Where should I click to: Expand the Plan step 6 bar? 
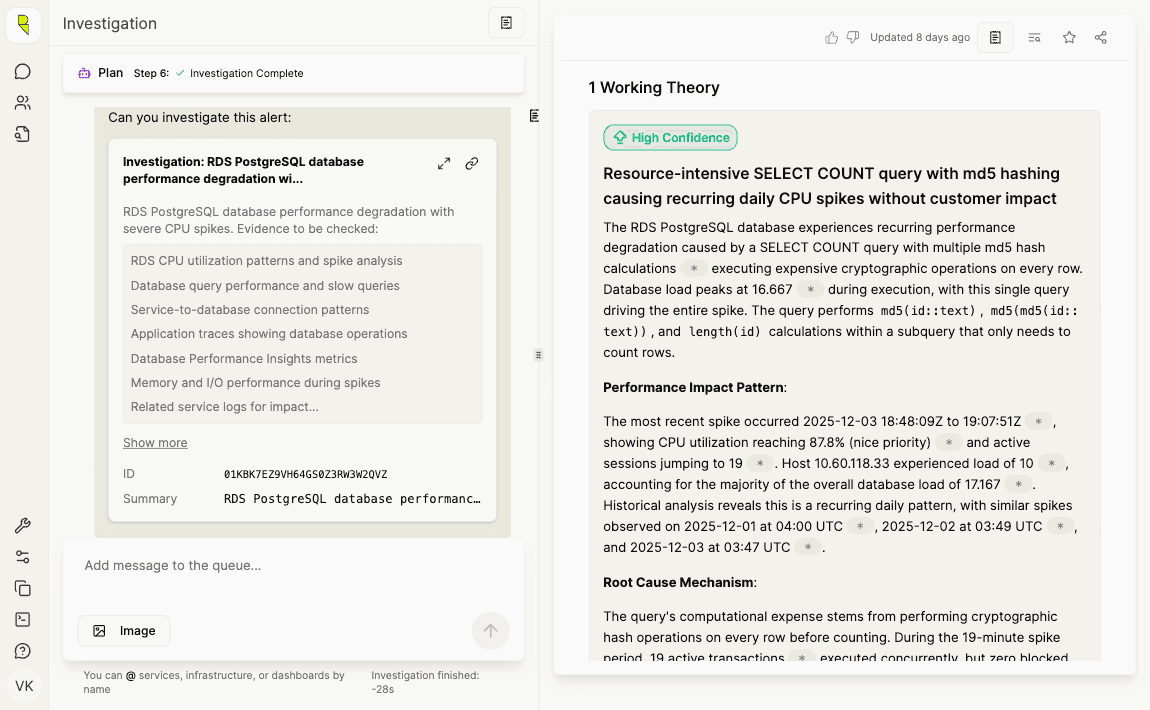(293, 73)
